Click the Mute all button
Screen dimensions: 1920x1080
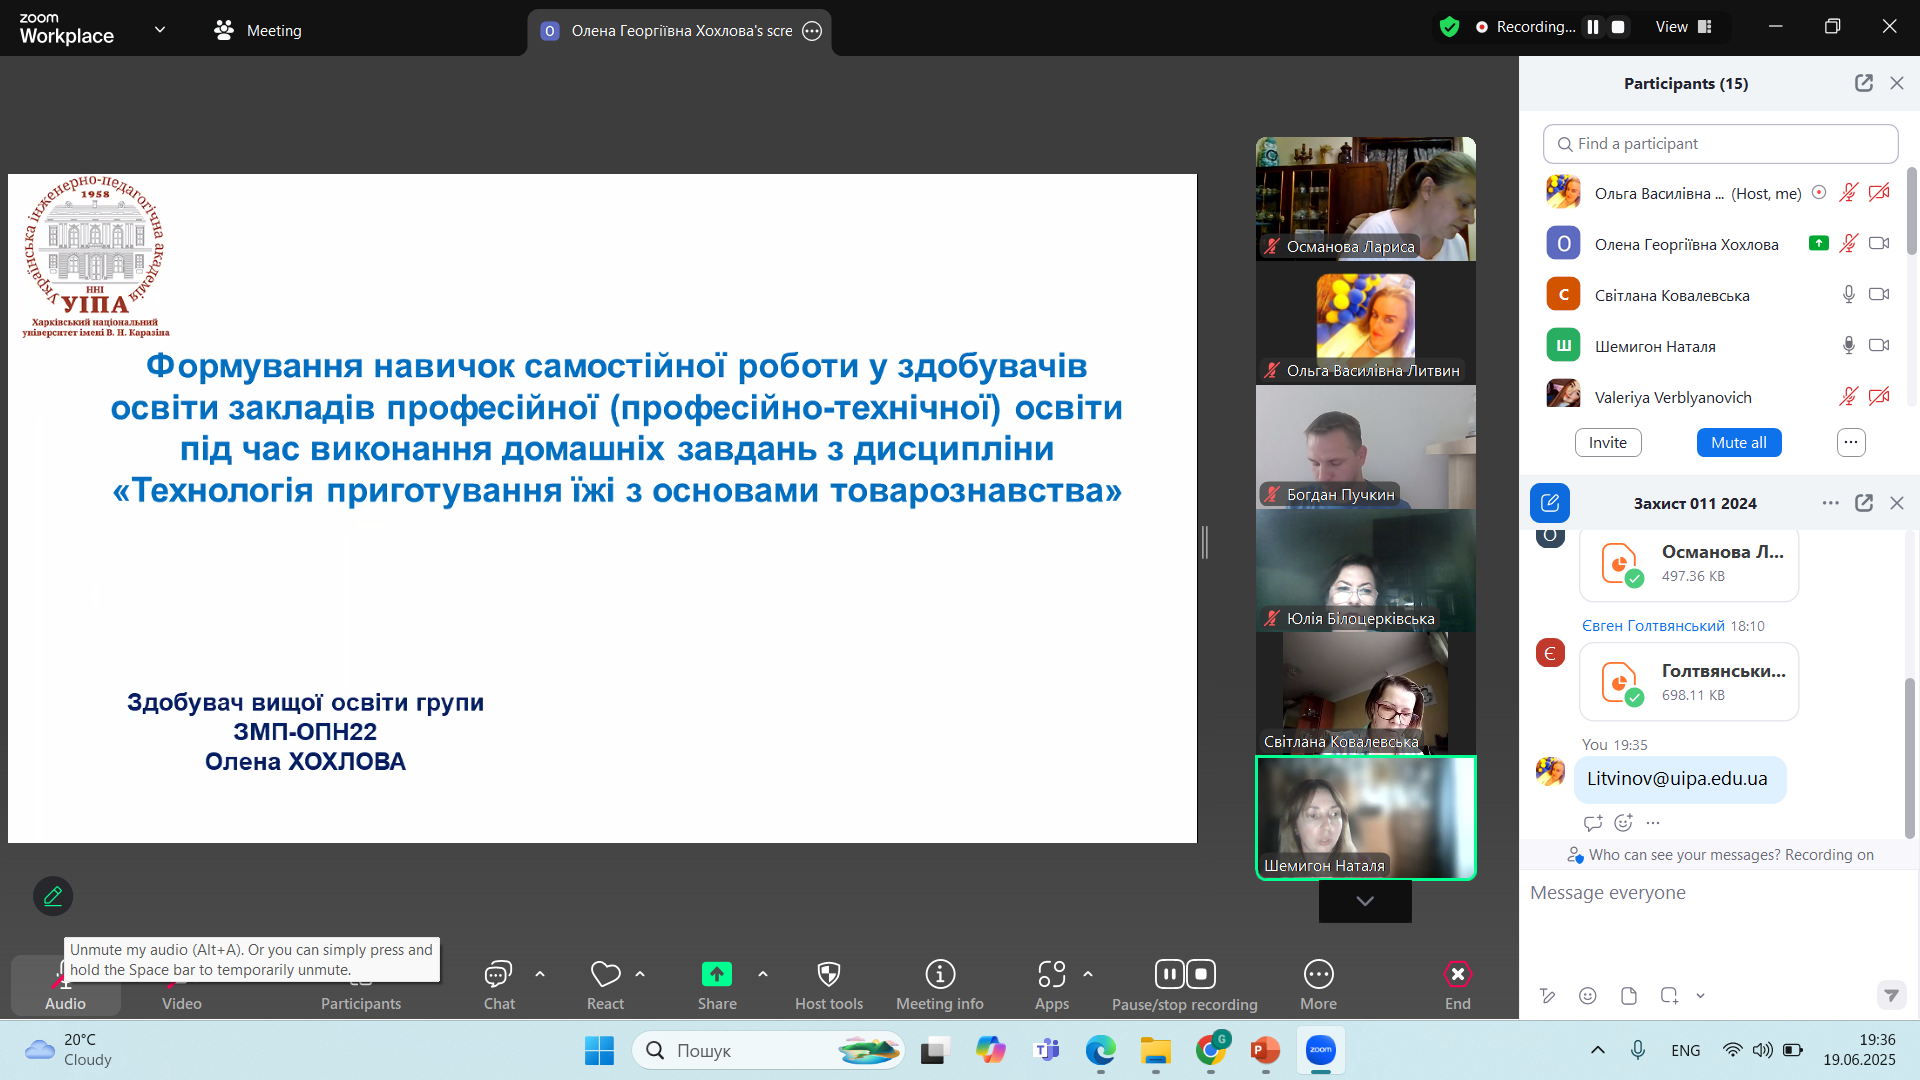point(1739,442)
